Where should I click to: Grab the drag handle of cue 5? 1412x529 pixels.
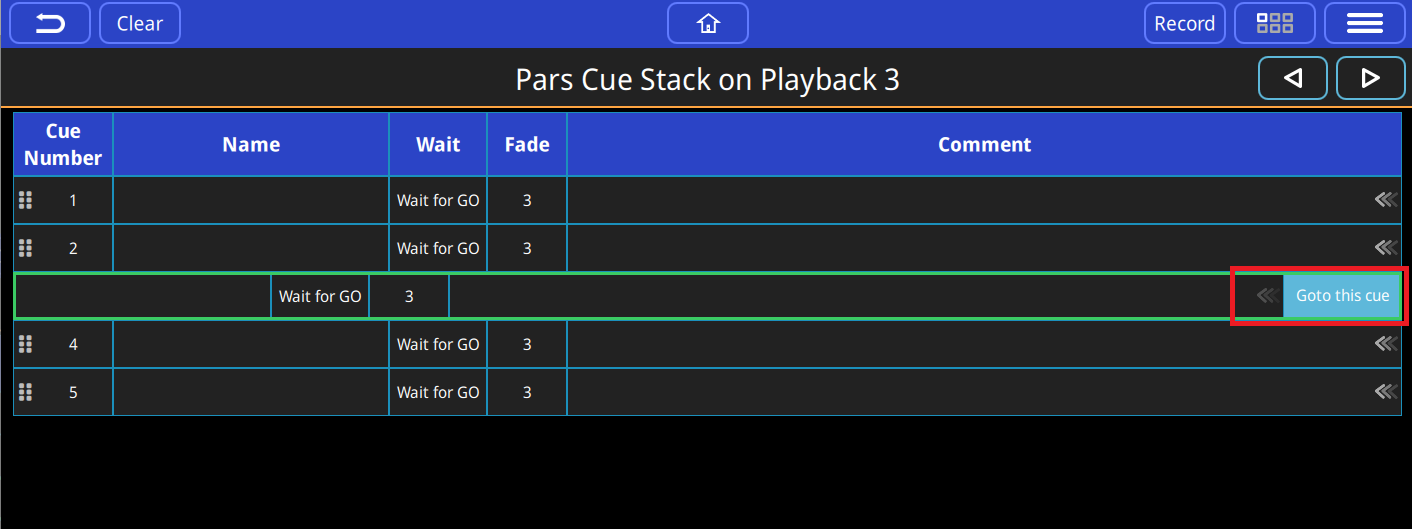[26, 392]
